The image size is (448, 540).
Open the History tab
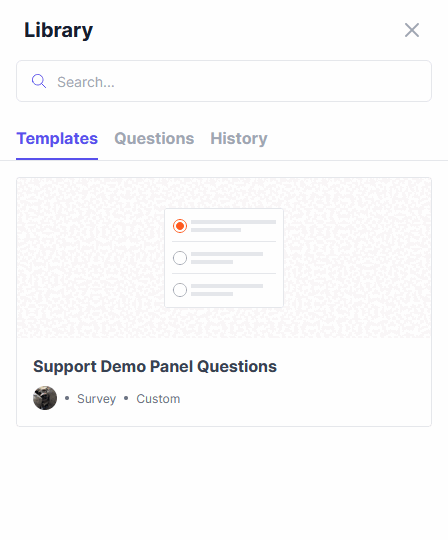[239, 138]
